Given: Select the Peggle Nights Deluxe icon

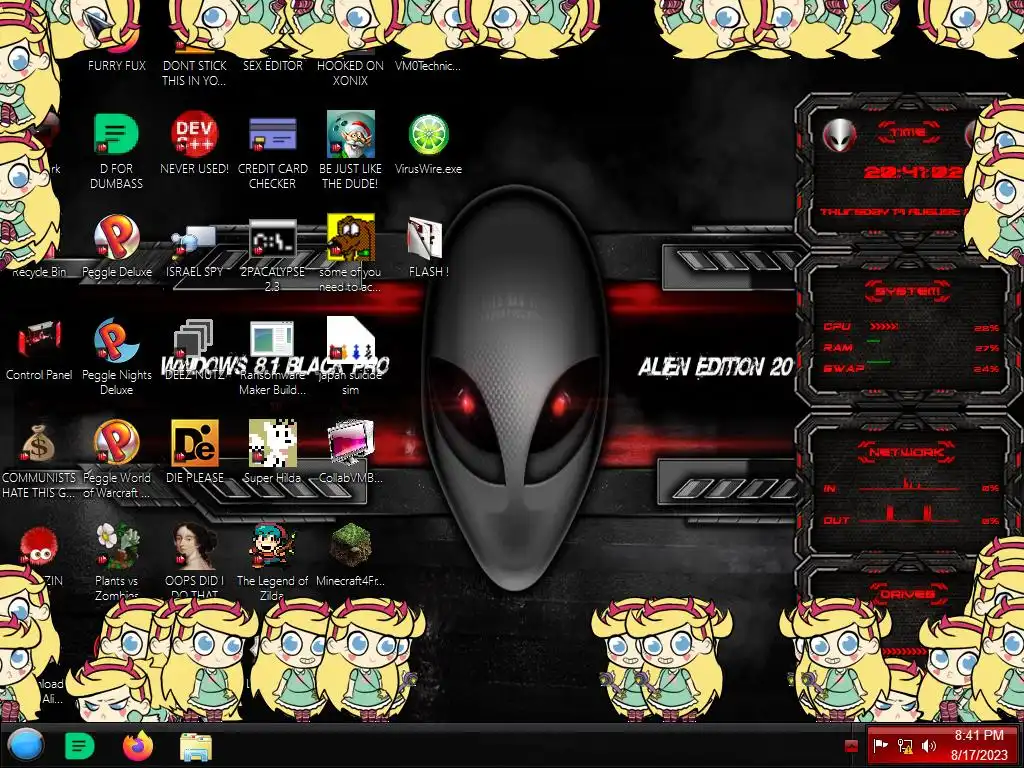Looking at the screenshot, I should (116, 340).
